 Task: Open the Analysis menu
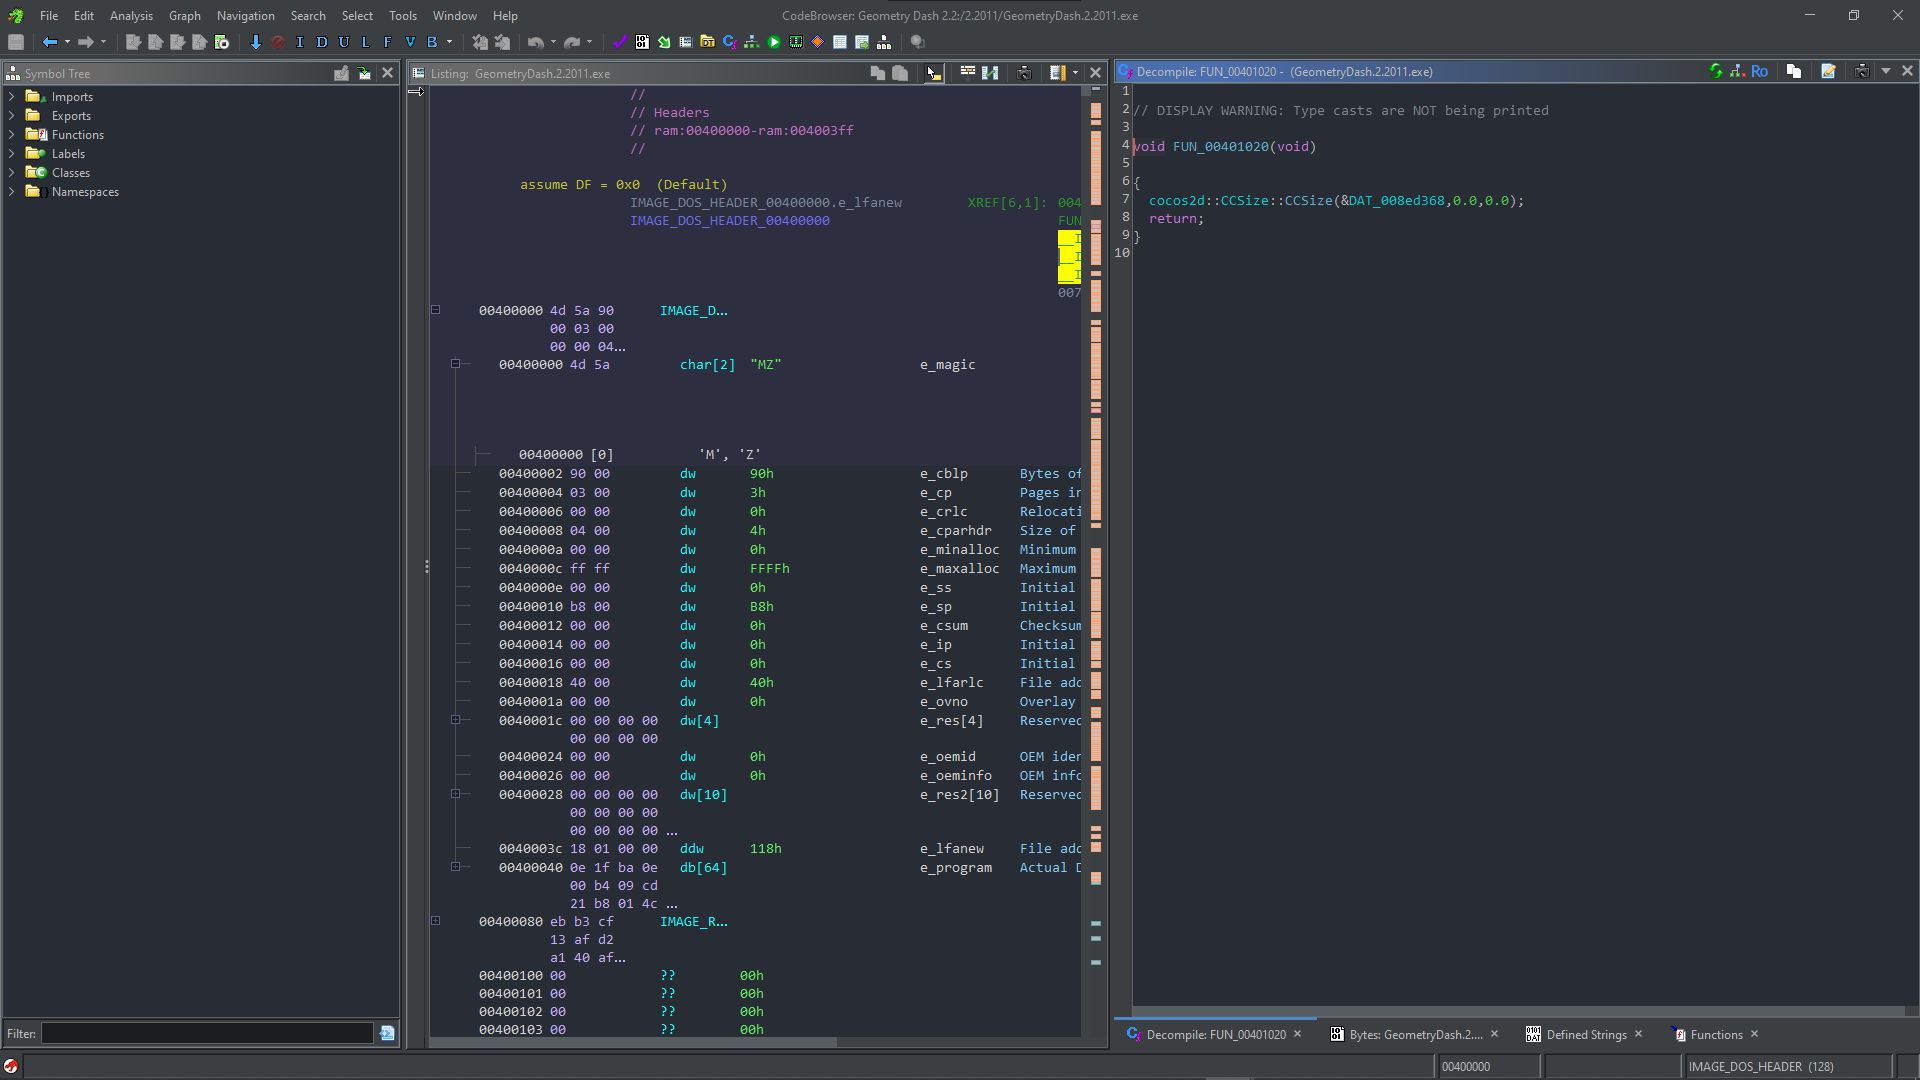(131, 15)
